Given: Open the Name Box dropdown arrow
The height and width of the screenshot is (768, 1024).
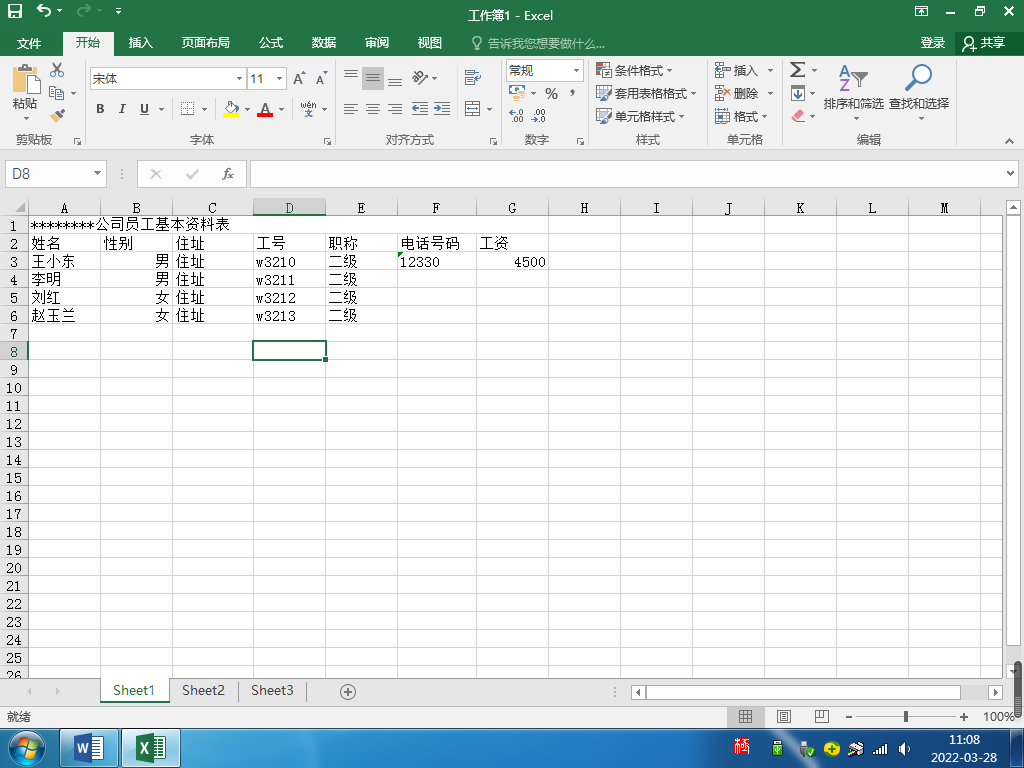Looking at the screenshot, I should tap(97, 174).
